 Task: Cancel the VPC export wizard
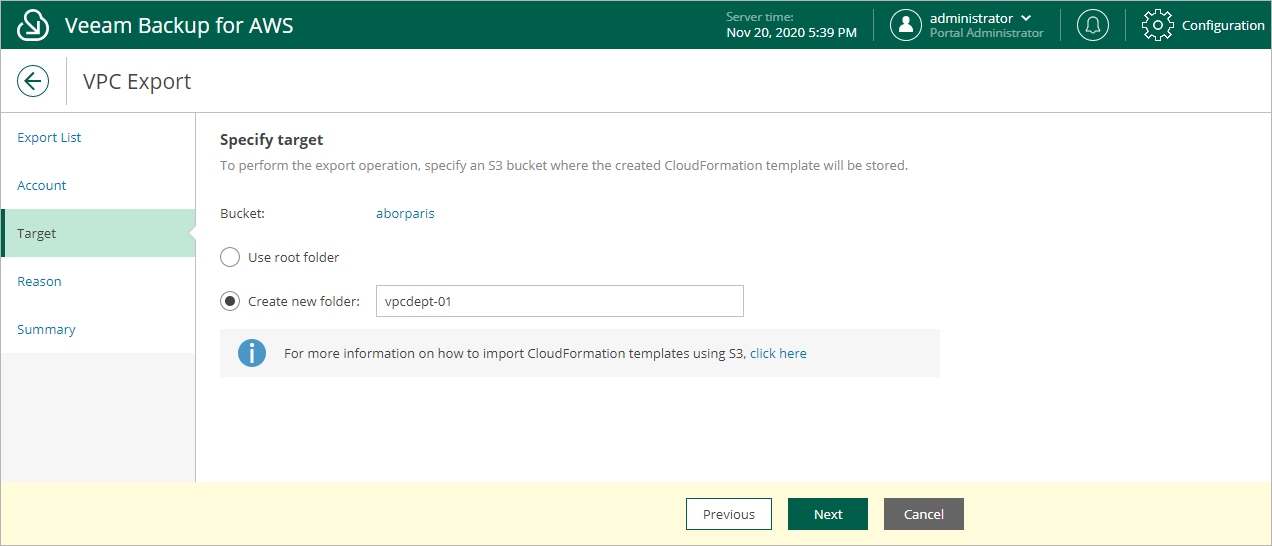point(924,514)
